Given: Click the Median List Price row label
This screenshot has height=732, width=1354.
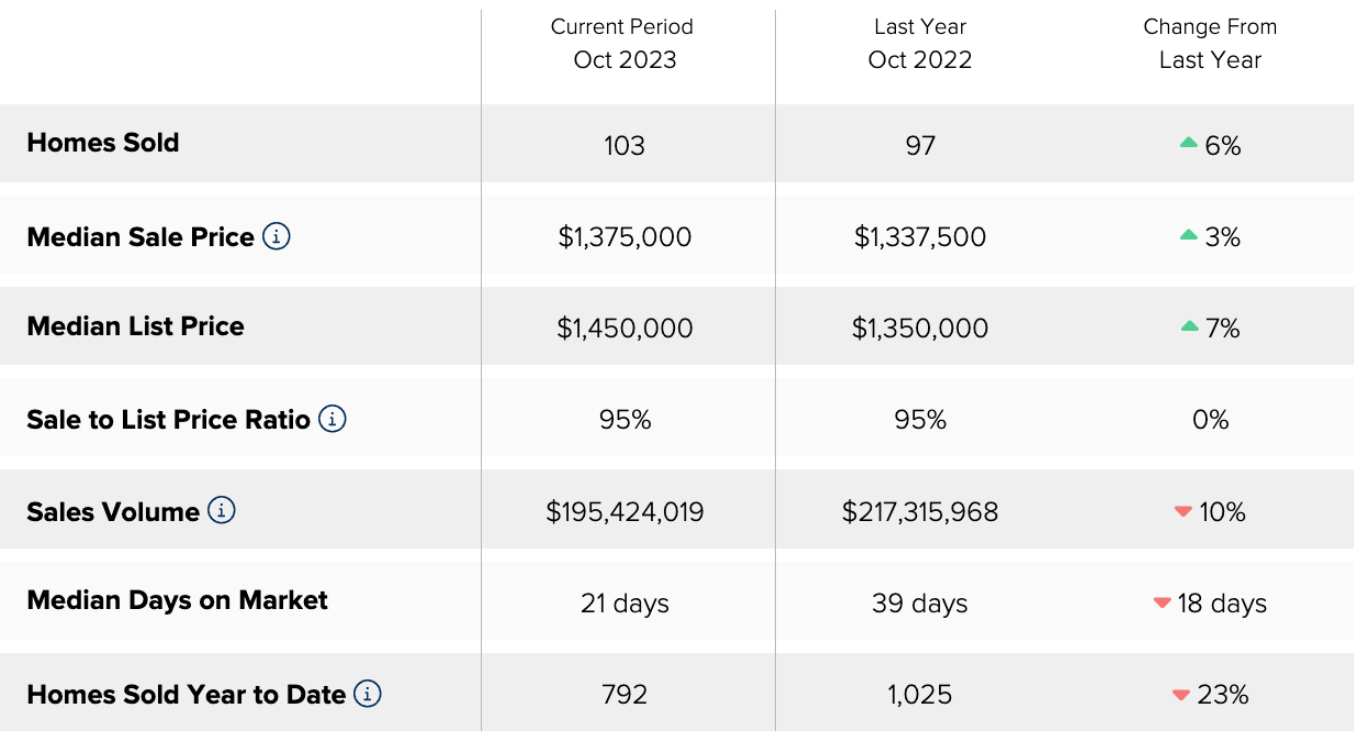Looking at the screenshot, I should 136,326.
